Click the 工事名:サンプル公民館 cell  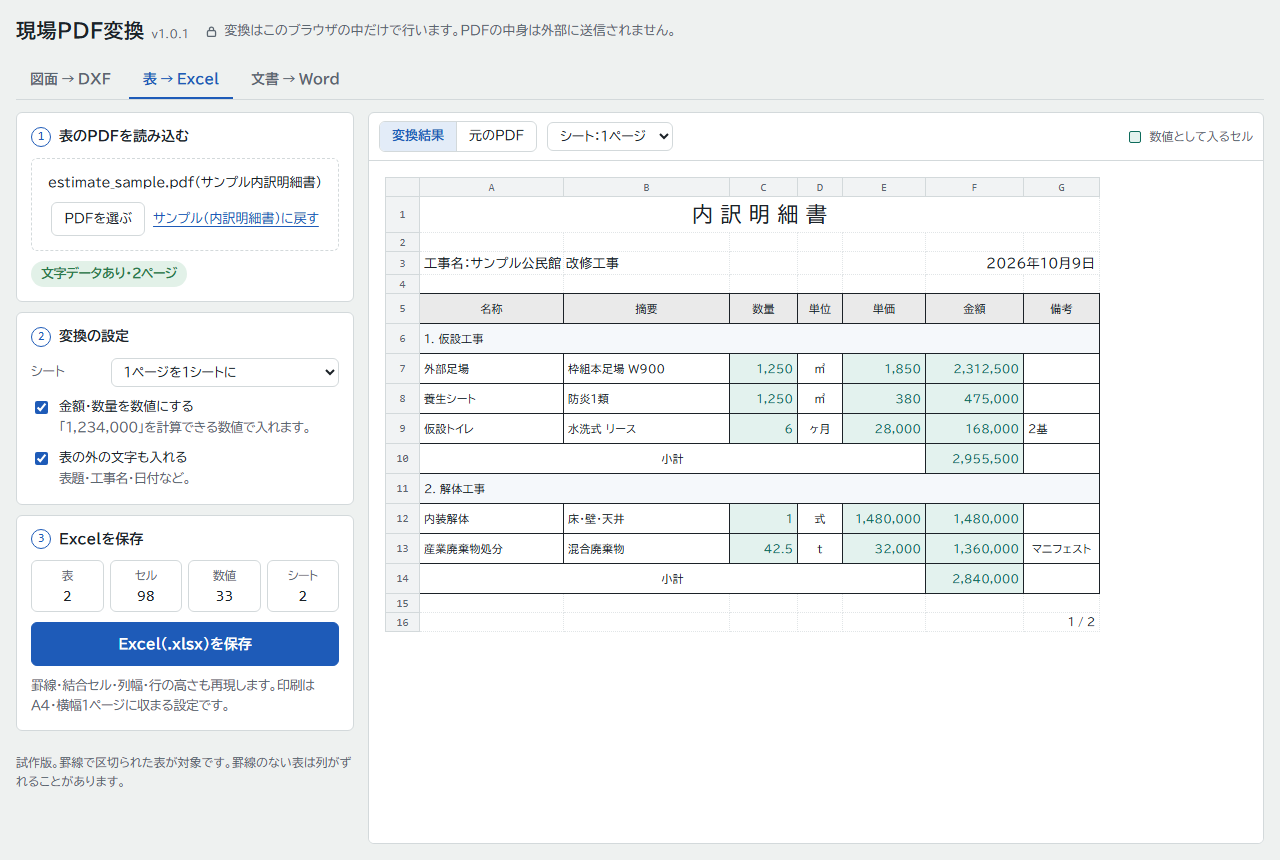pos(491,263)
